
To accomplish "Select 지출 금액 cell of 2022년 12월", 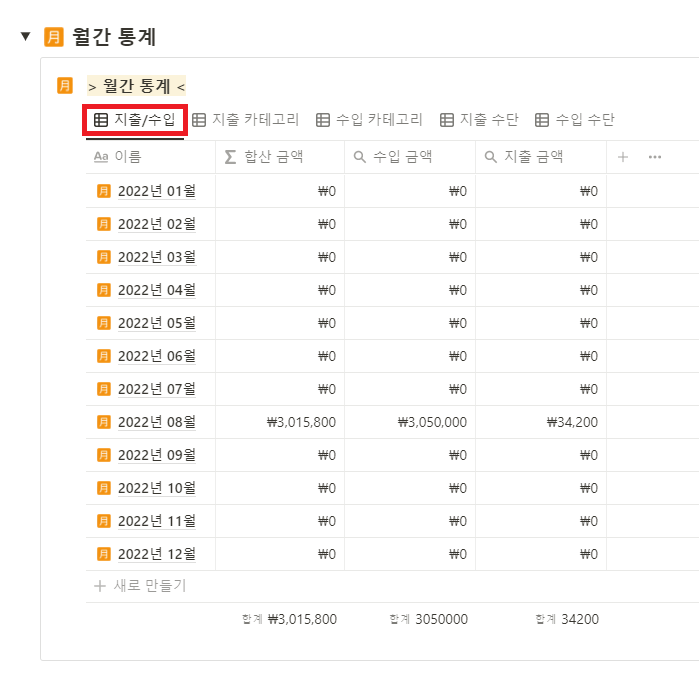I will pos(541,554).
